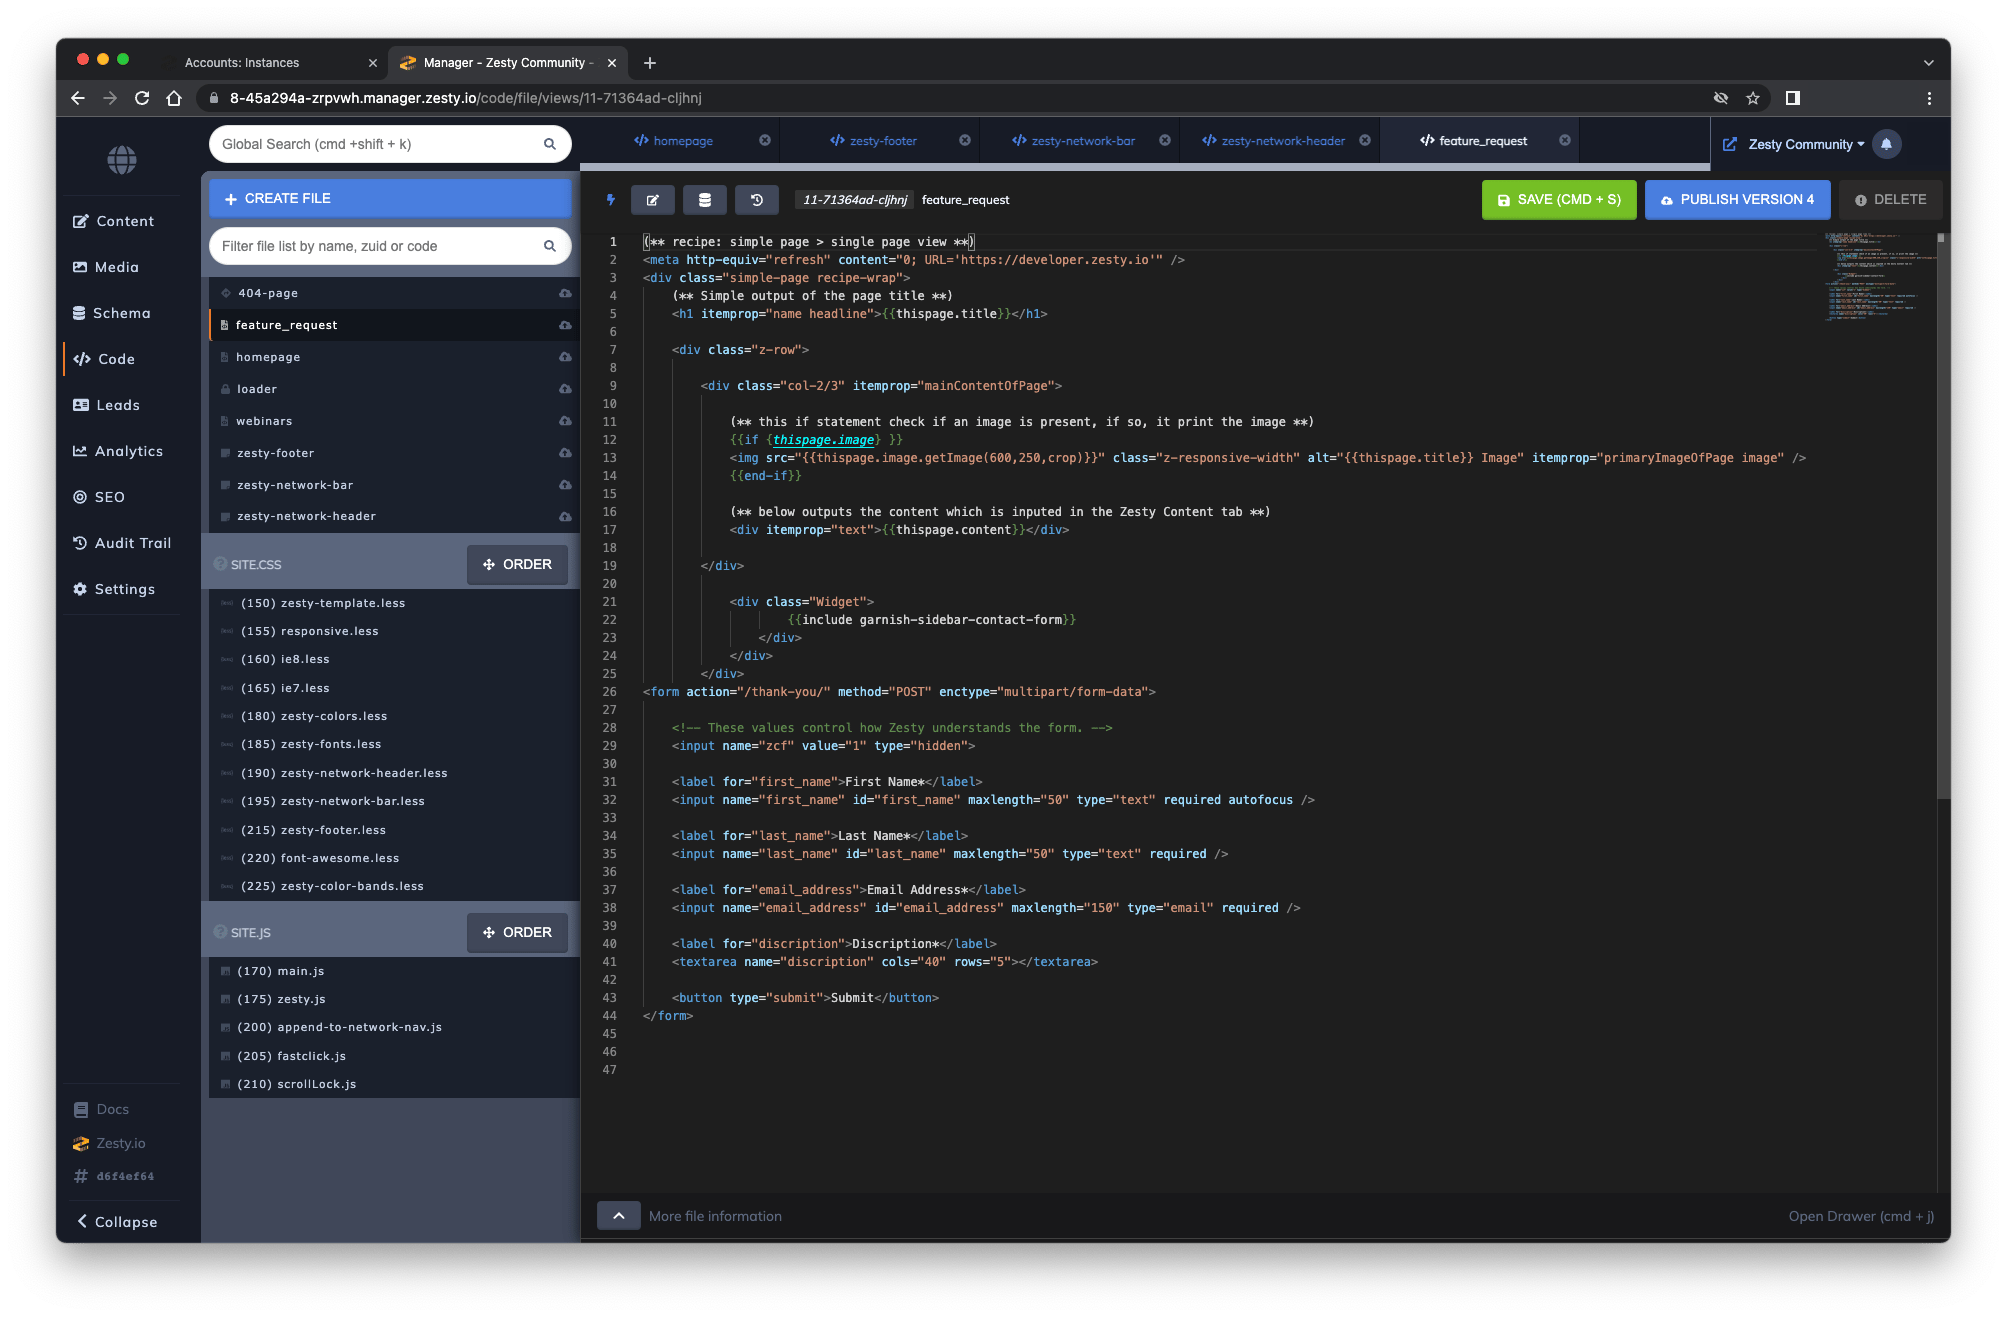Click the database icon in the editor toolbar
Viewport: 2007px width, 1317px height.
705,199
